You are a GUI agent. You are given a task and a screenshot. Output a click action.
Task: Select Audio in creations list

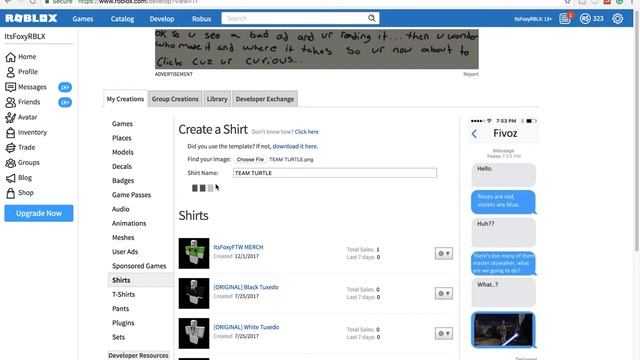(120, 209)
